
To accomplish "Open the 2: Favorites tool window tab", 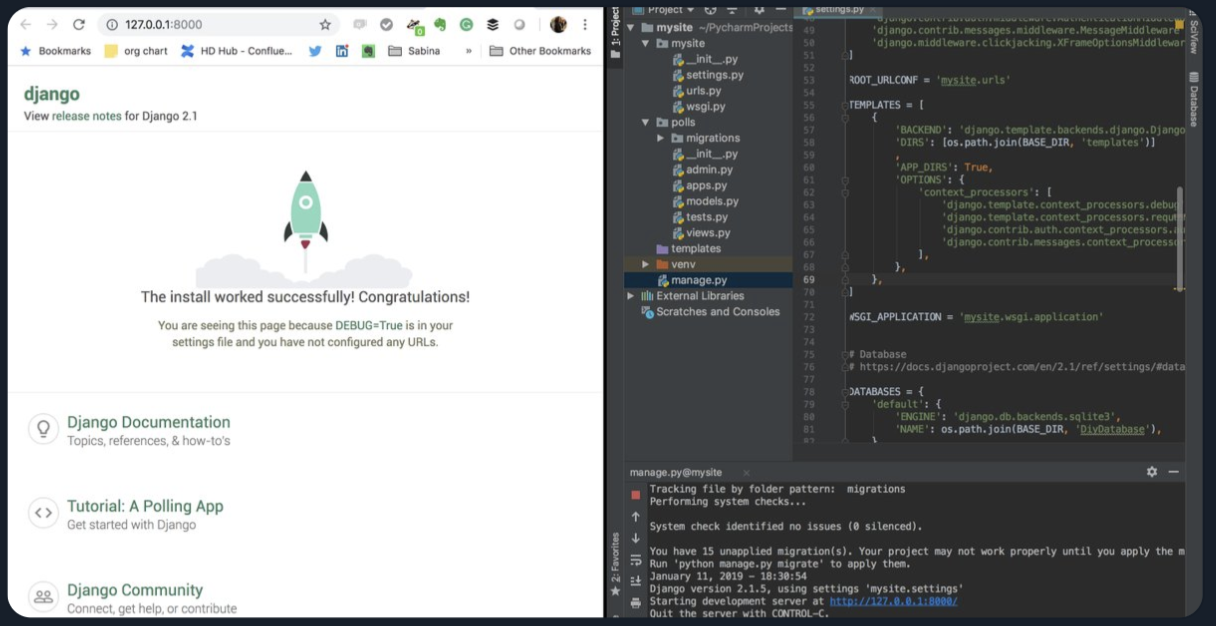I will click(x=616, y=565).
